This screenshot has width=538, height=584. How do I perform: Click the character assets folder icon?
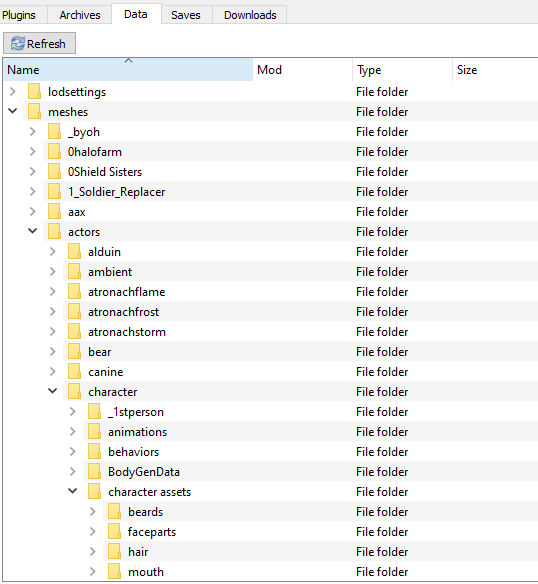95,492
